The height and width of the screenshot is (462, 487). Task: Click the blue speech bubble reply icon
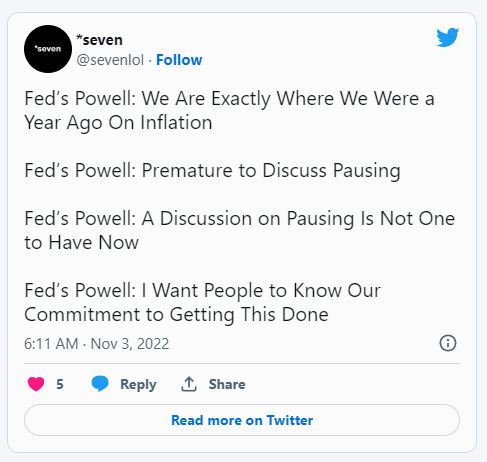100,383
